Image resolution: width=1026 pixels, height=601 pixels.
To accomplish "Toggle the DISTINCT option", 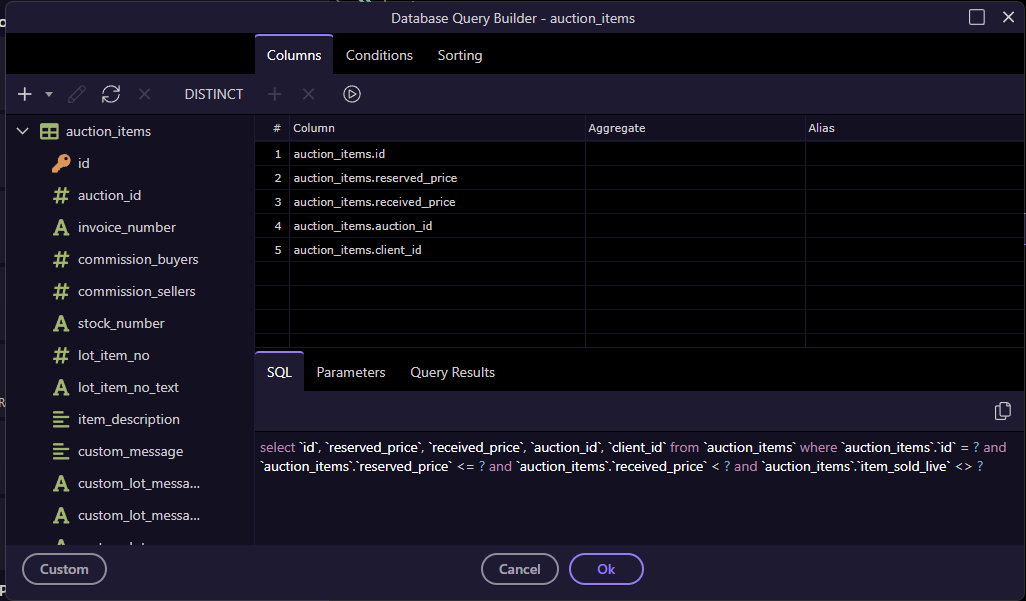I will [x=213, y=94].
